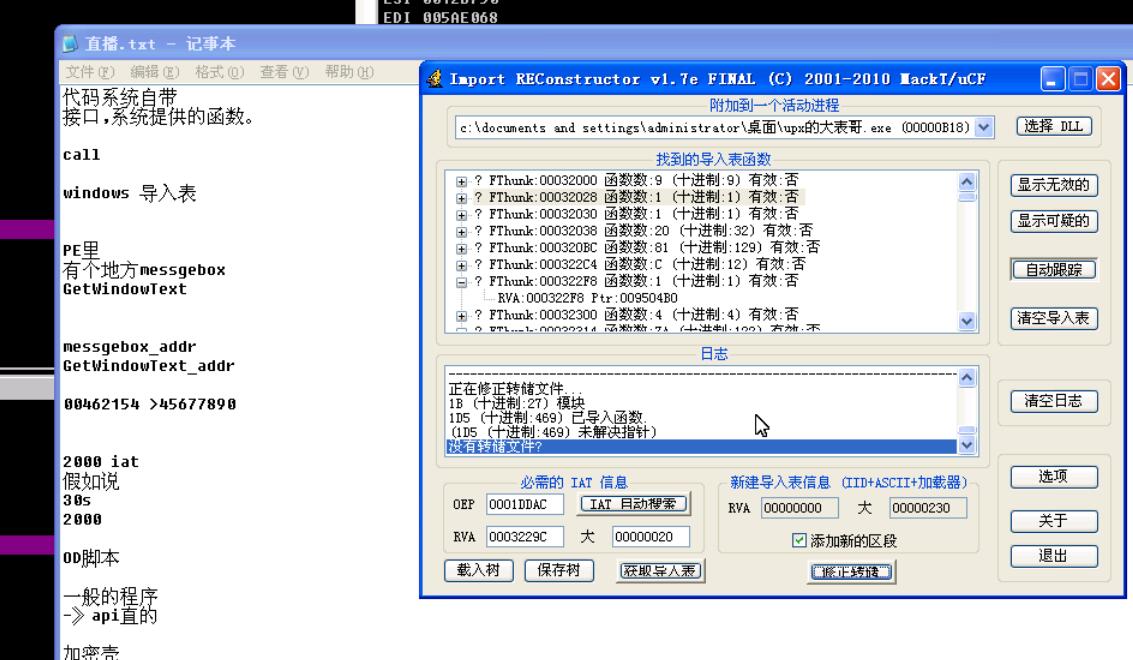Click the IAT RVA field showing 0003229C

525,536
